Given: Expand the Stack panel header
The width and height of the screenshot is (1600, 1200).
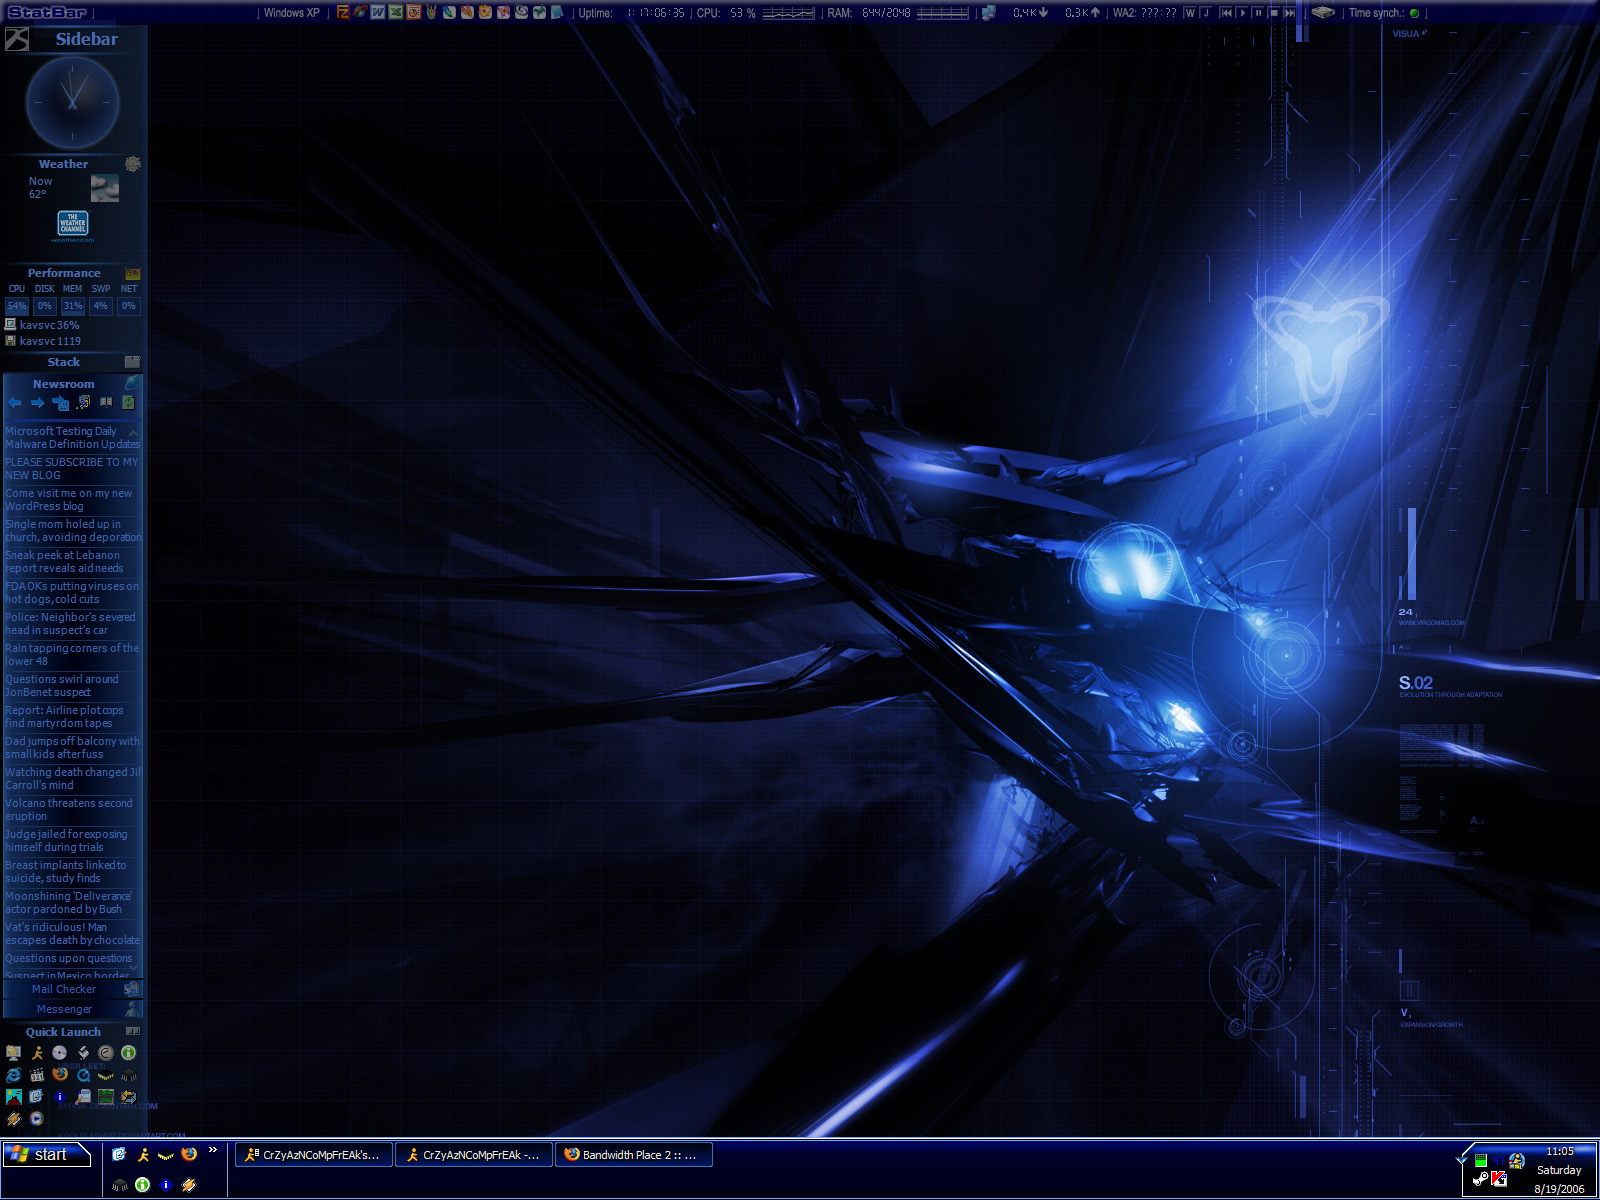Looking at the screenshot, I should pyautogui.click(x=64, y=362).
